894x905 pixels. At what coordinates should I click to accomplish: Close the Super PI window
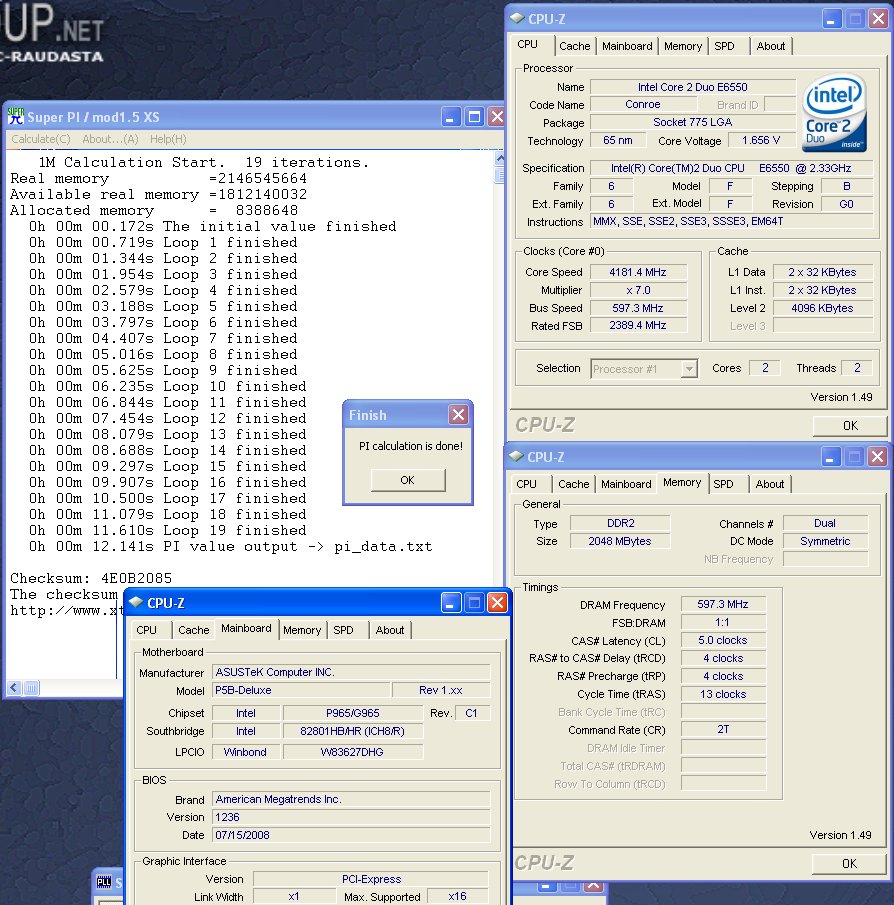(496, 117)
